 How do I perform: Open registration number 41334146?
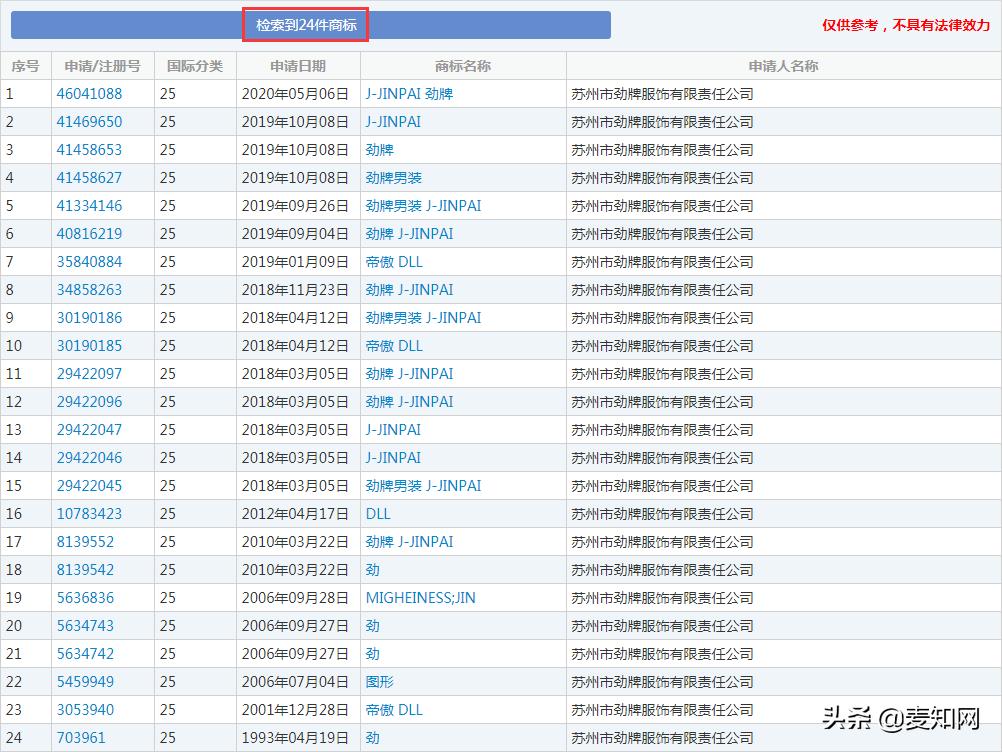[89, 206]
